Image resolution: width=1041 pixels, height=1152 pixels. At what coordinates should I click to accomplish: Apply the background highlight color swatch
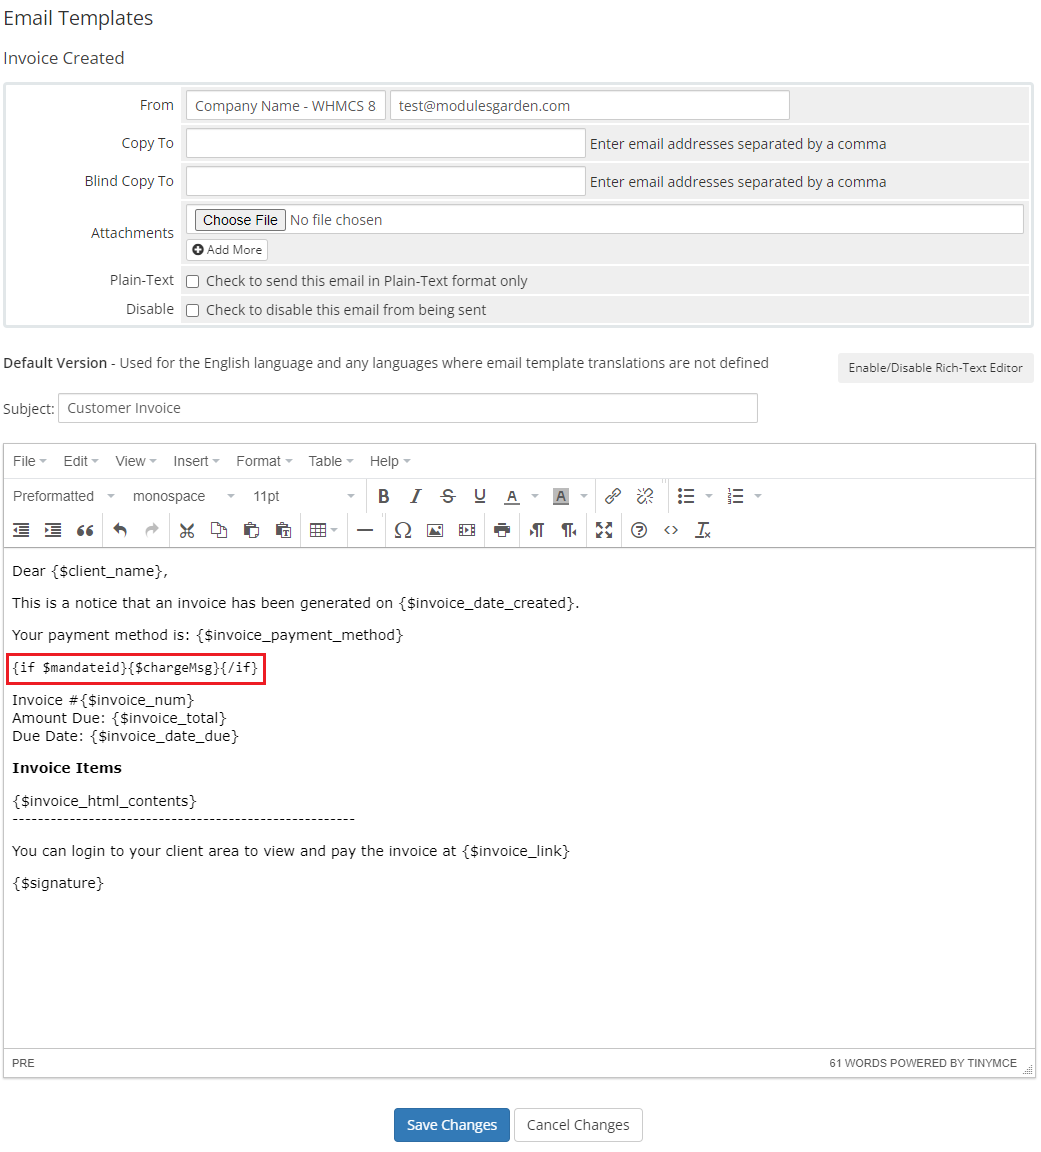561,497
